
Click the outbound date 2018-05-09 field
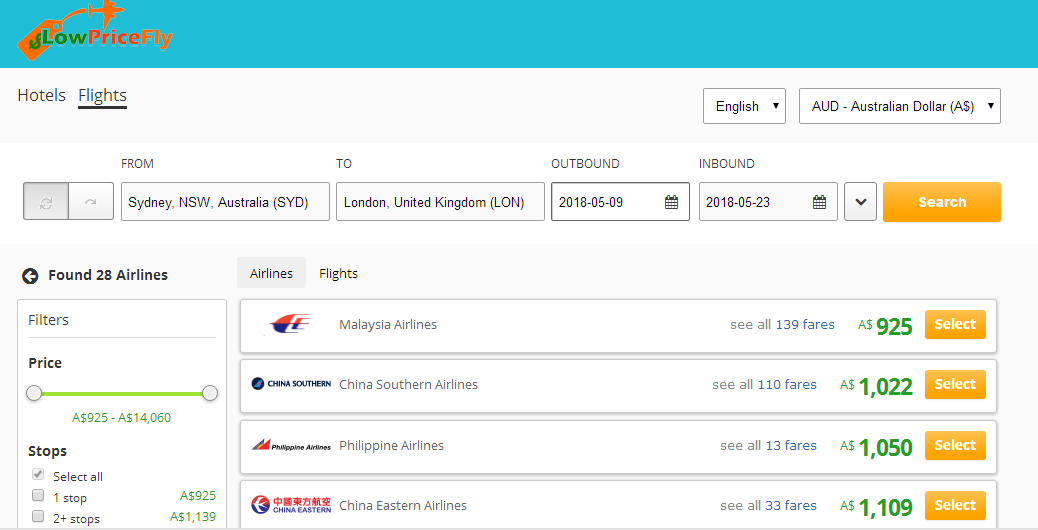[x=620, y=202]
